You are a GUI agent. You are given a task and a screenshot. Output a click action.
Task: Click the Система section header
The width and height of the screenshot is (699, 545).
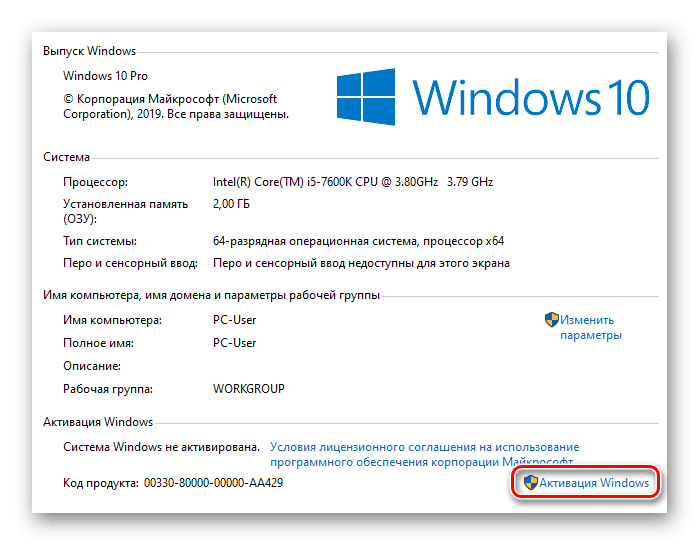[x=66, y=157]
